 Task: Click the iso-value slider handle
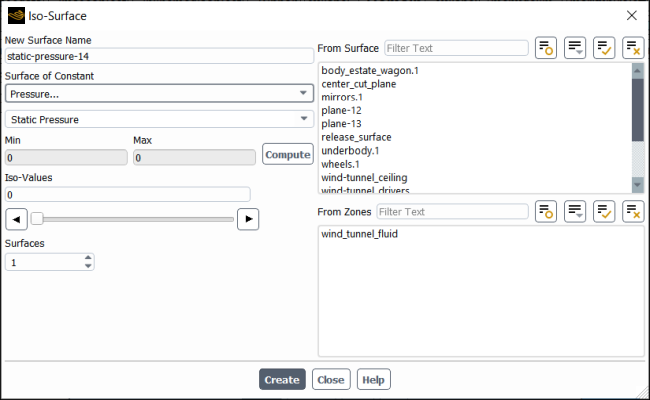[37, 218]
